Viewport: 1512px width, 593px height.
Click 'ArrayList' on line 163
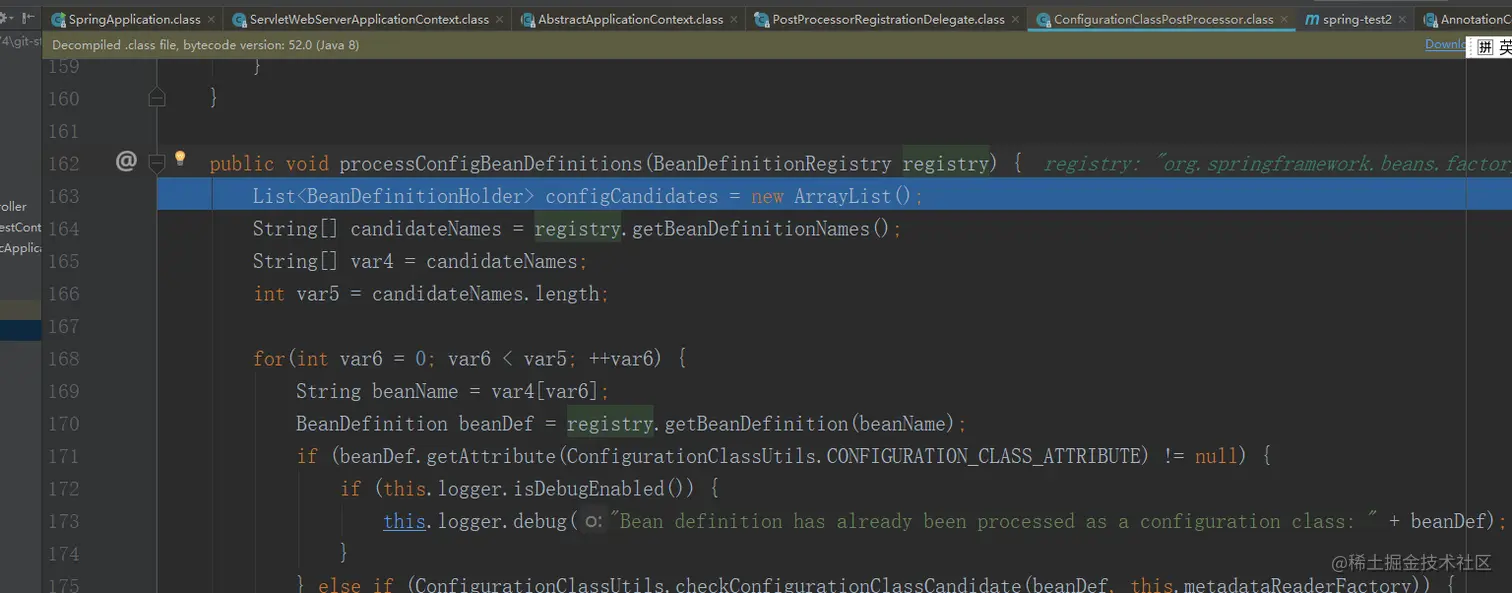(x=843, y=196)
